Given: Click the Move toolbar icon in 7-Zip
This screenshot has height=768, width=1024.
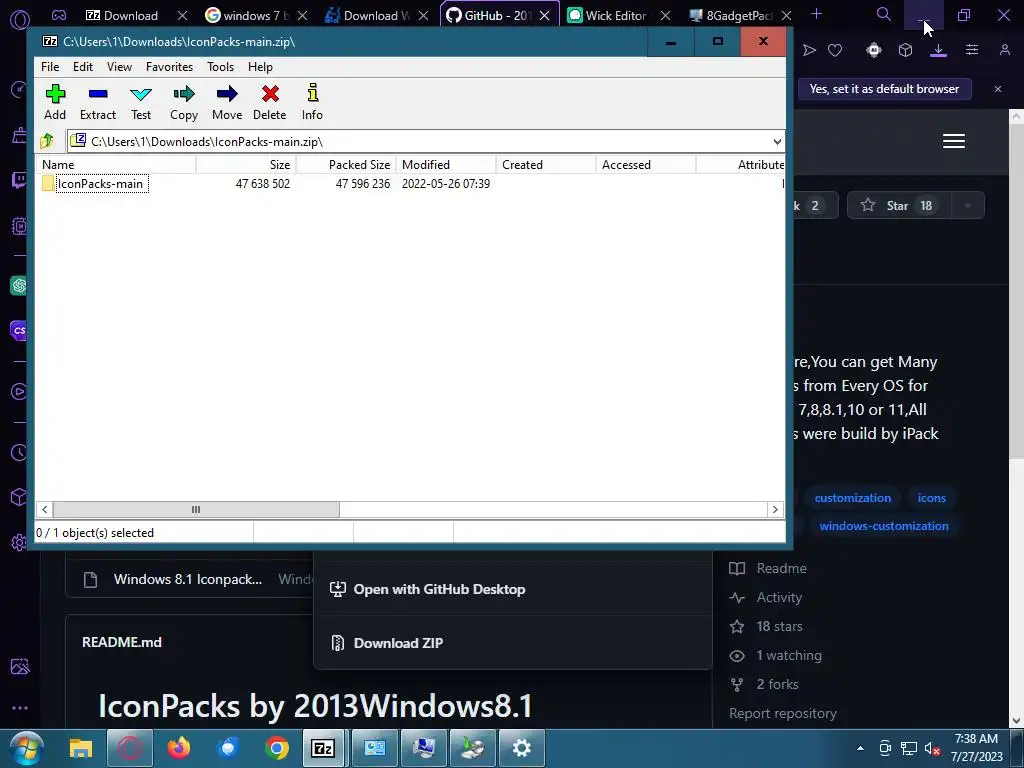Looking at the screenshot, I should [227, 102].
